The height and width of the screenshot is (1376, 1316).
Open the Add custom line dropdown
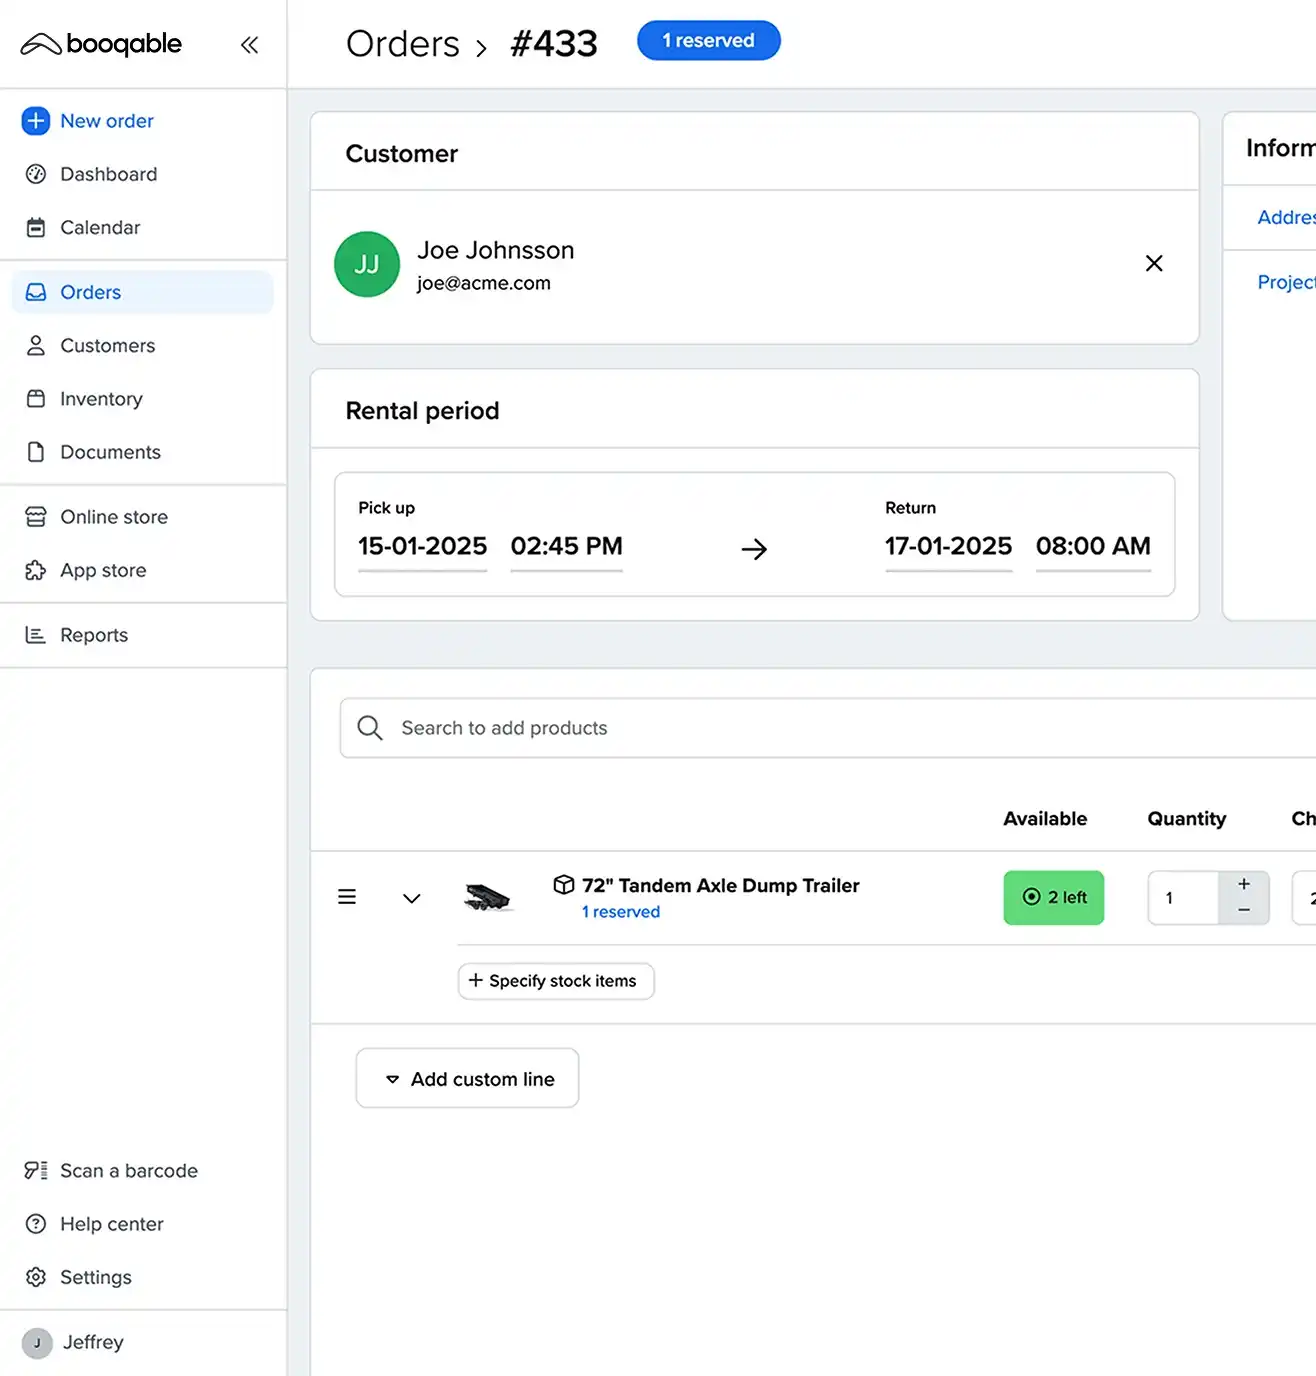(466, 1078)
